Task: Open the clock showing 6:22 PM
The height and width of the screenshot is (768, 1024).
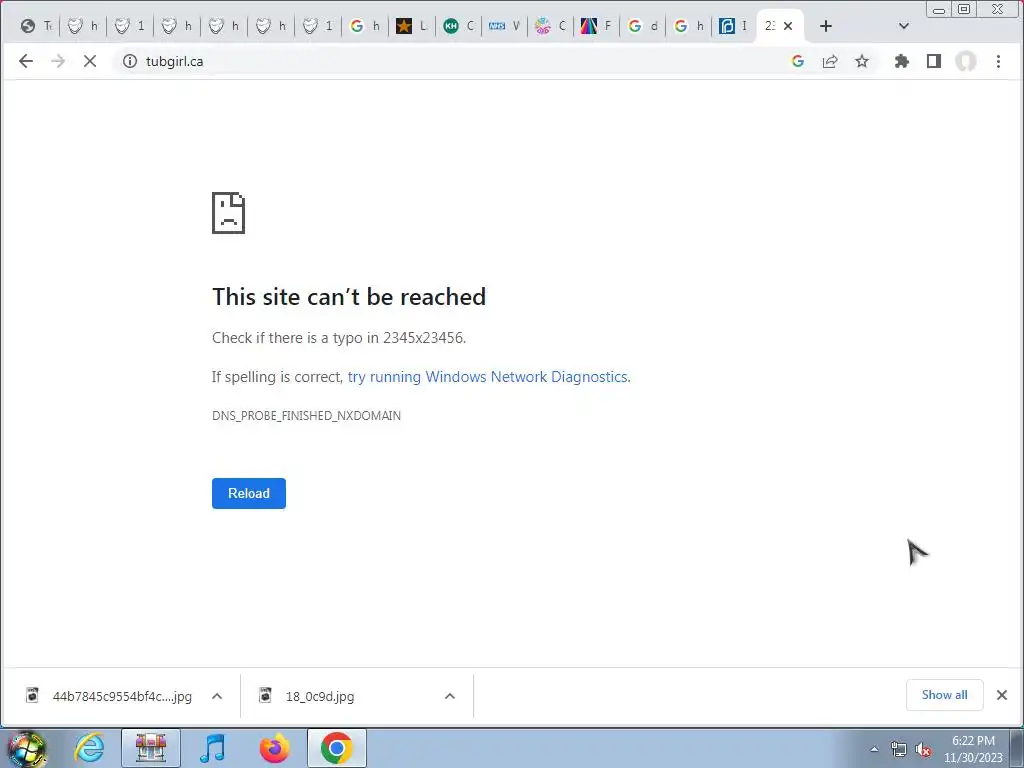Action: coord(973,749)
